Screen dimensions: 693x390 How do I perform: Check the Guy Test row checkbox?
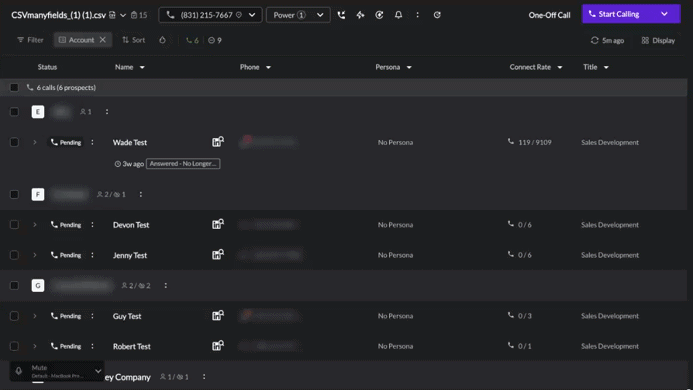[14, 316]
